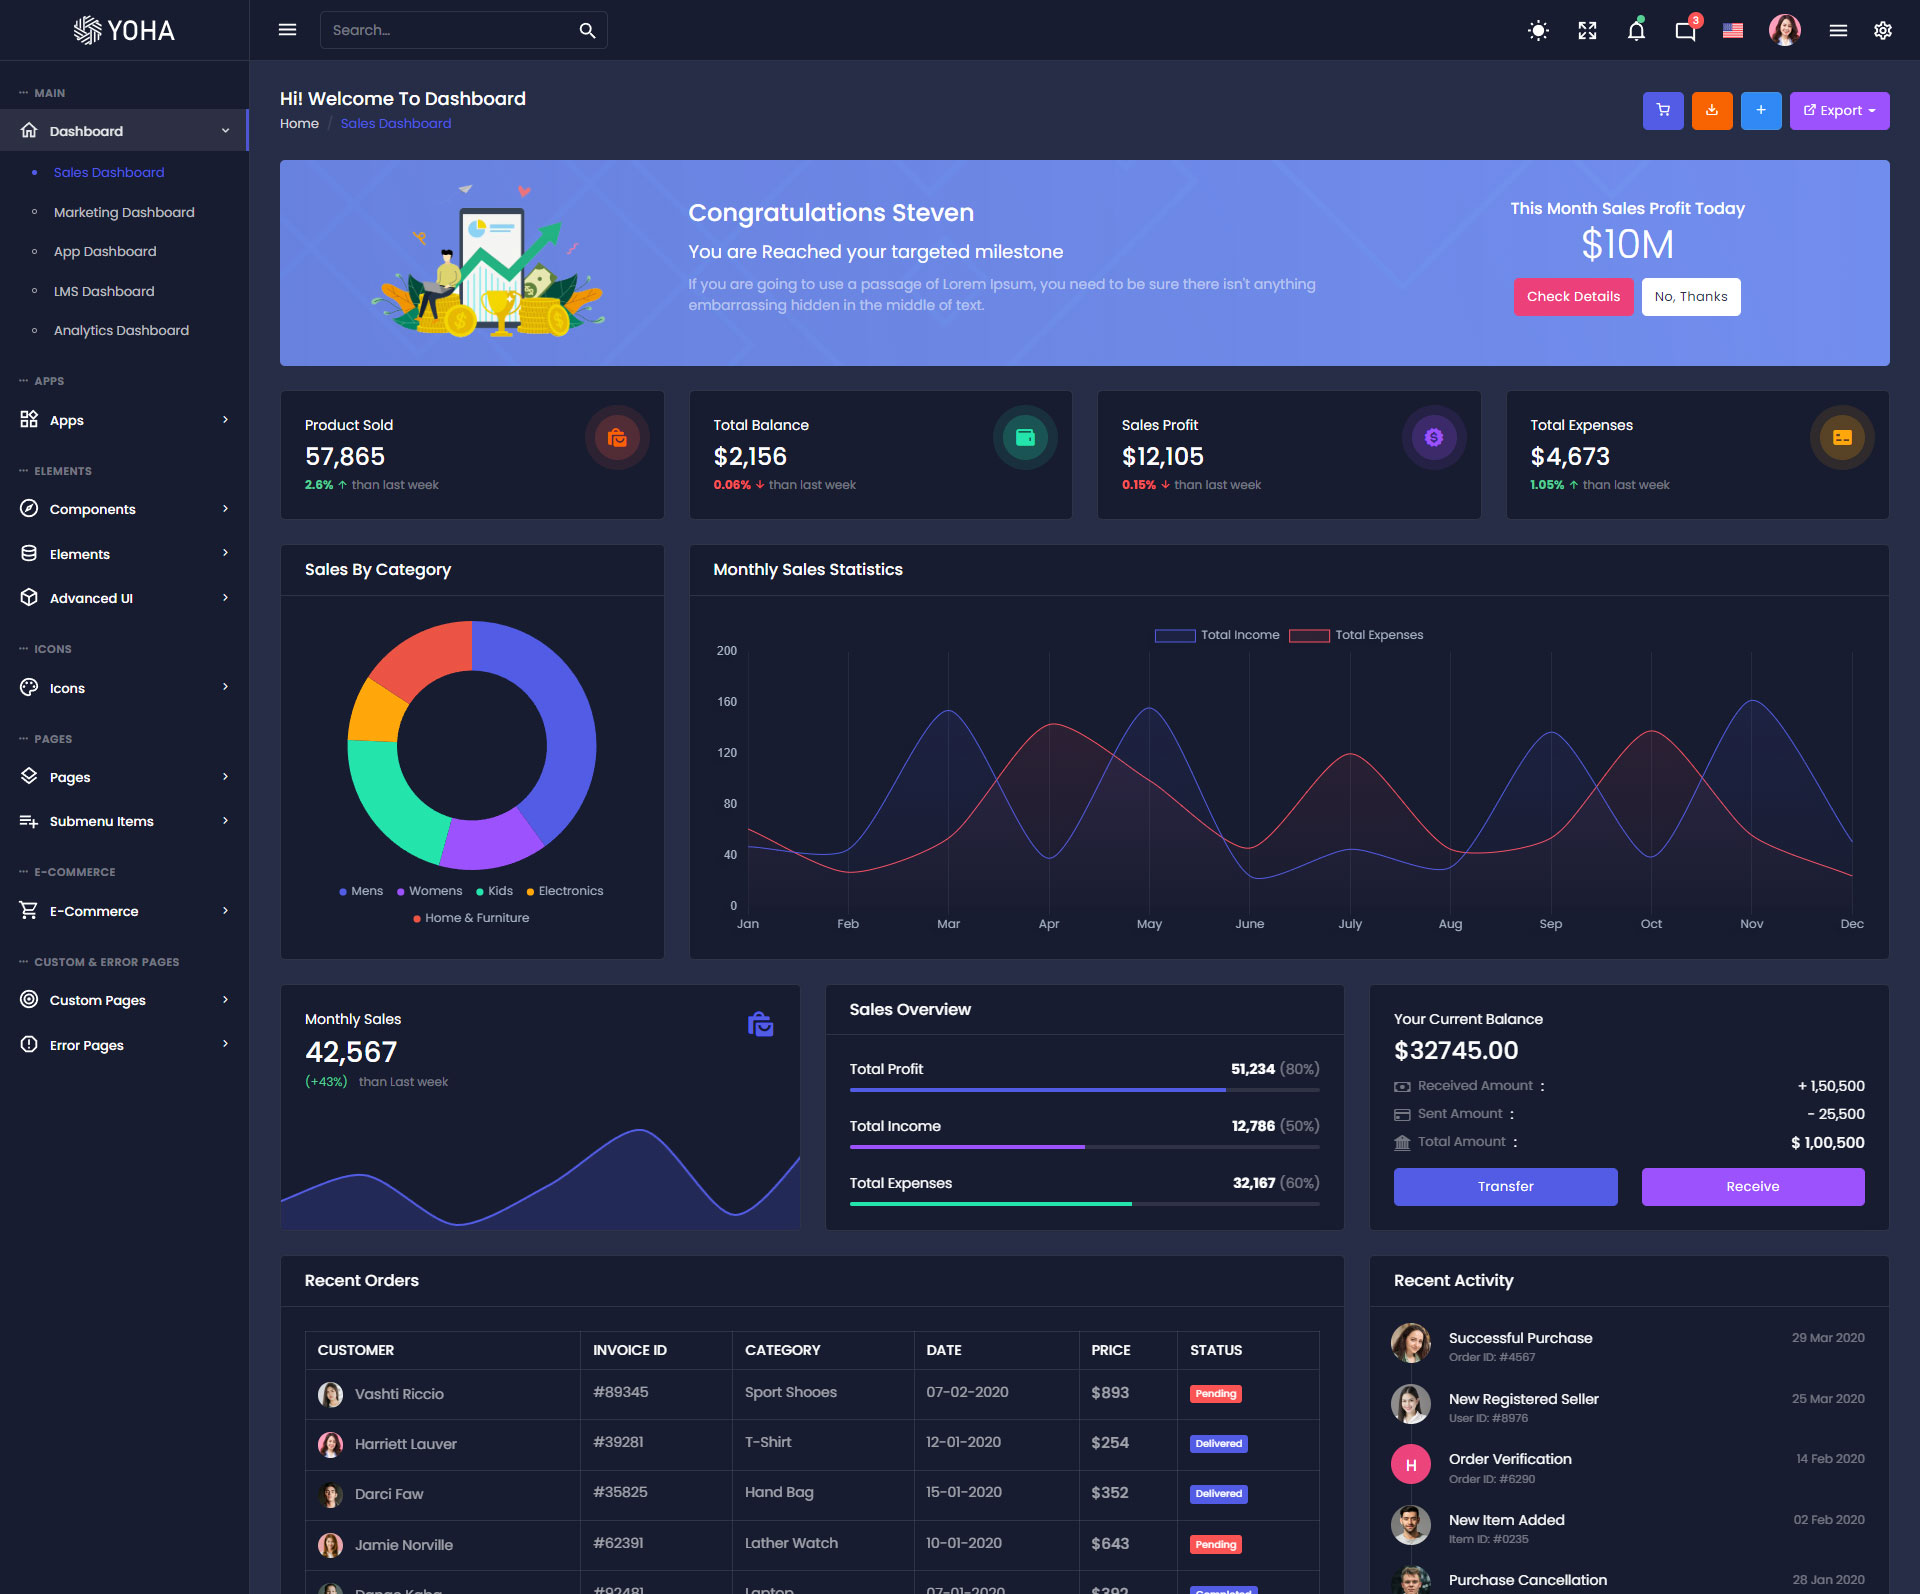1920x1594 pixels.
Task: Click the Mens legend color dot
Action: click(x=343, y=891)
